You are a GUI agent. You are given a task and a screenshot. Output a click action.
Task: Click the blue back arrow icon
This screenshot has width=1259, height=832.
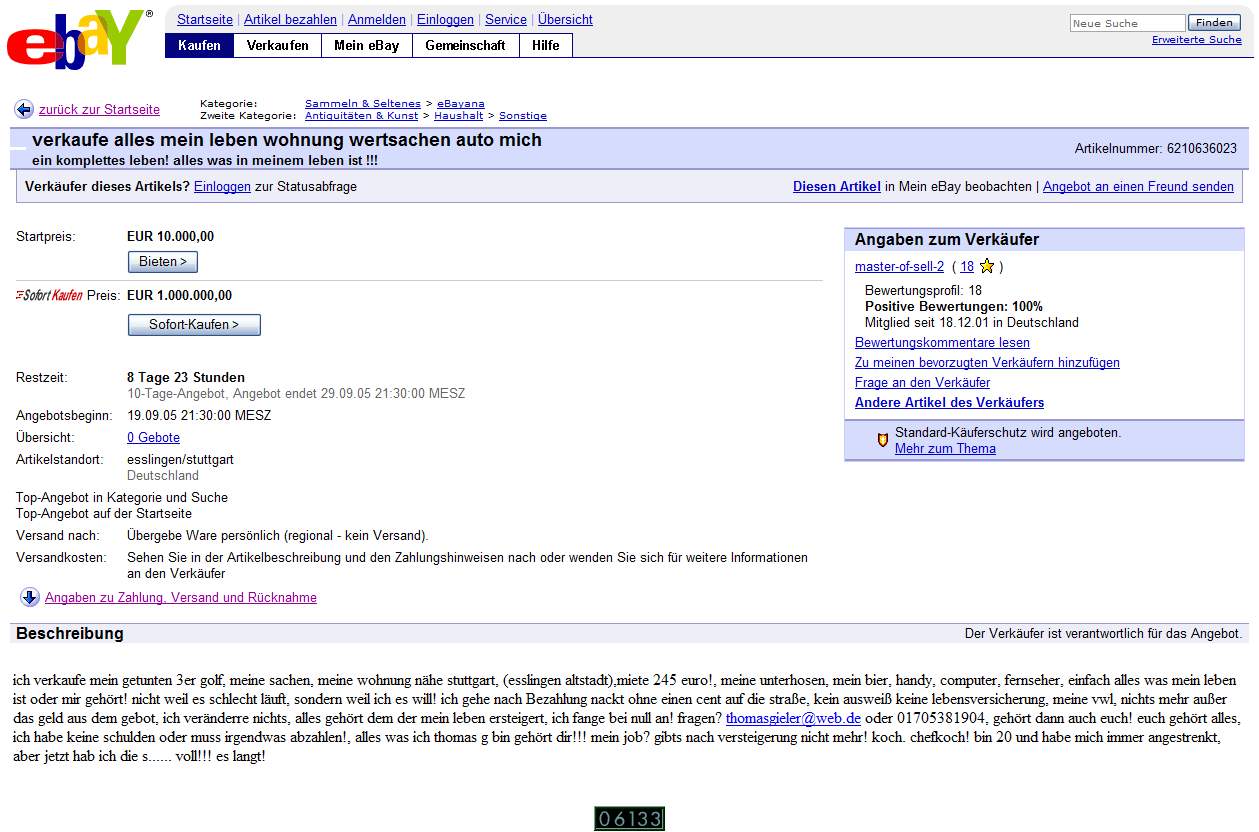[24, 110]
